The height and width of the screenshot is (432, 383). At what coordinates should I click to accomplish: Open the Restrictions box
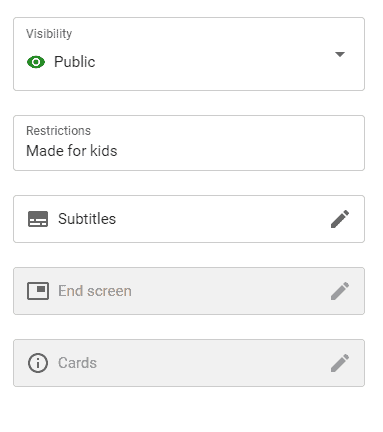click(189, 143)
